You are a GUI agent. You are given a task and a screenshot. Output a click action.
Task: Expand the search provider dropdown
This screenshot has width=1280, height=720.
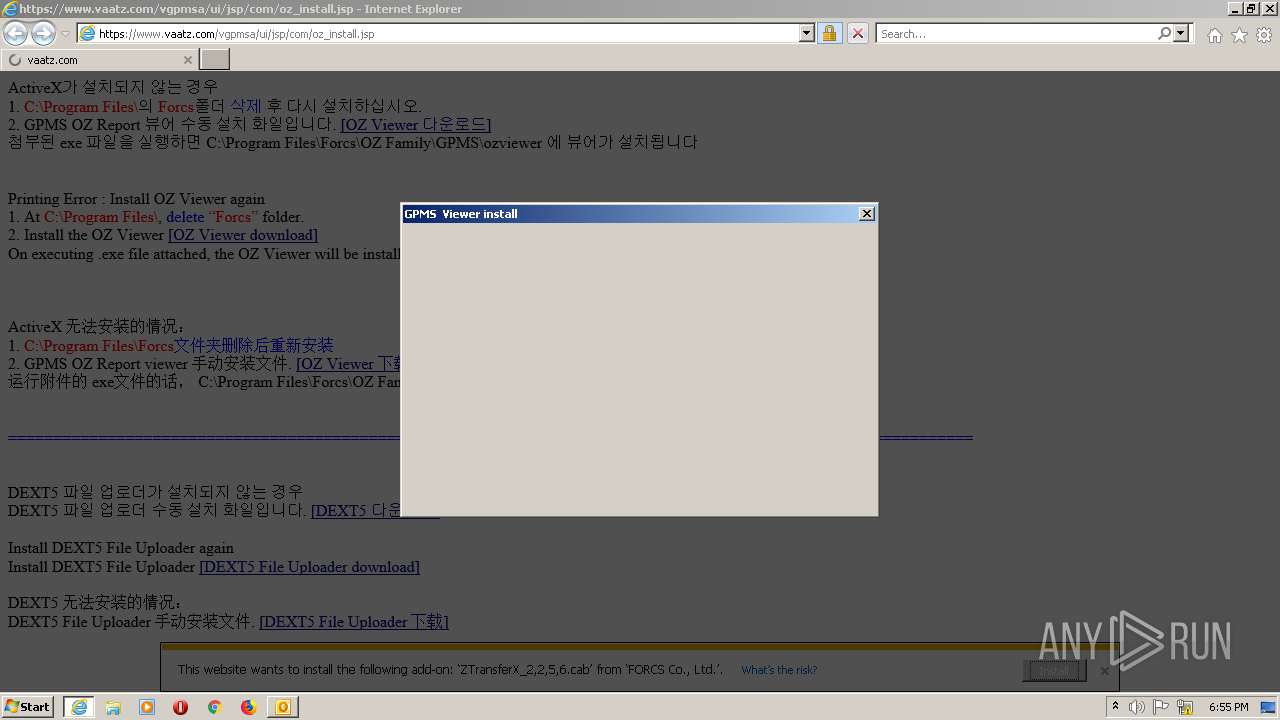point(1181,34)
